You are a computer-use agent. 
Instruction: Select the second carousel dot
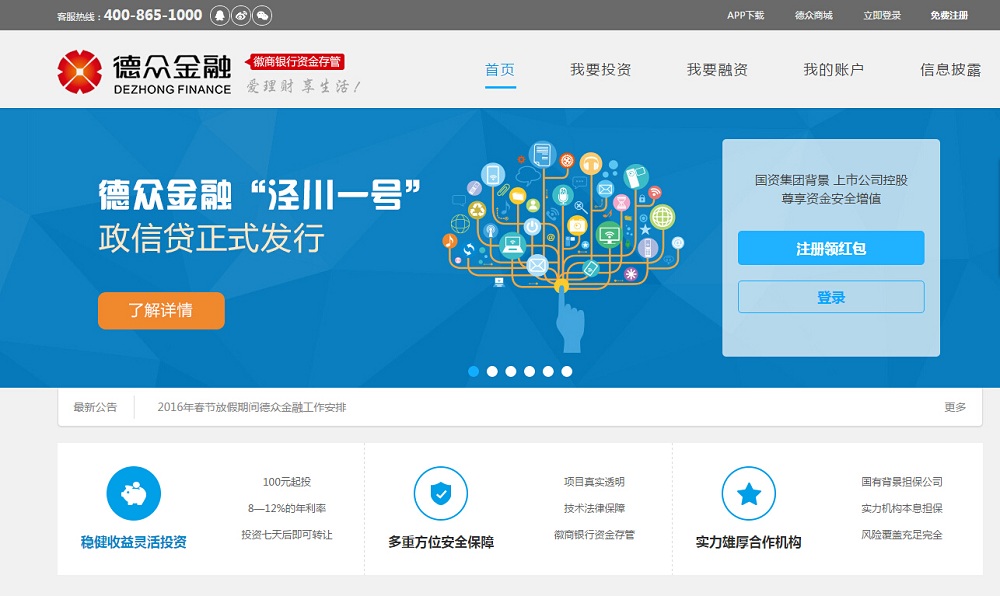tap(492, 372)
